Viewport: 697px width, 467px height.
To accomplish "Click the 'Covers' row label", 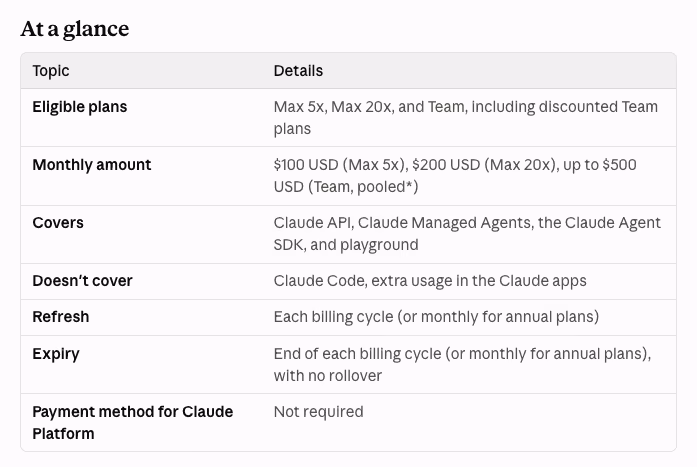I will [x=58, y=223].
